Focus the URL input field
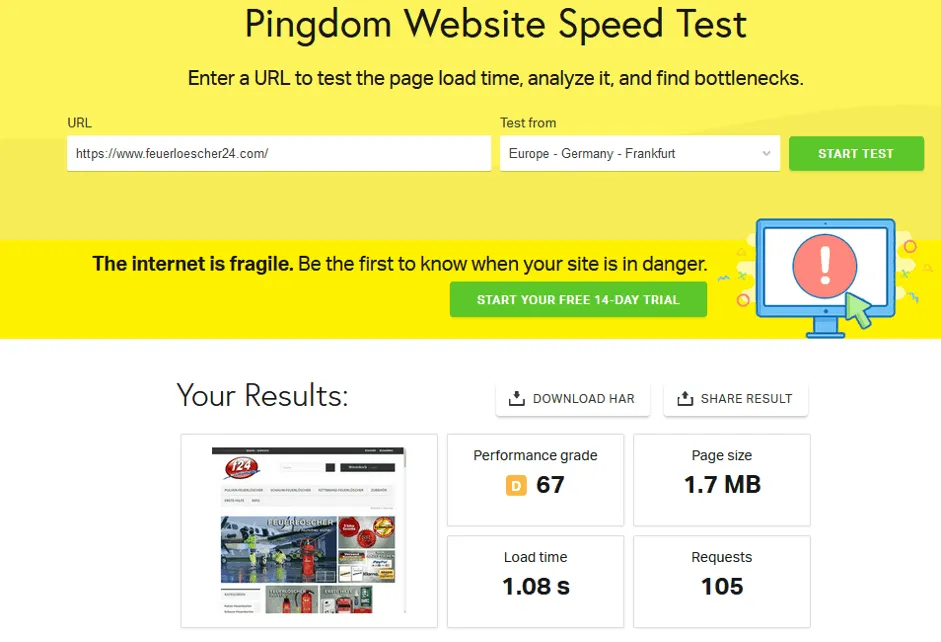 (278, 154)
